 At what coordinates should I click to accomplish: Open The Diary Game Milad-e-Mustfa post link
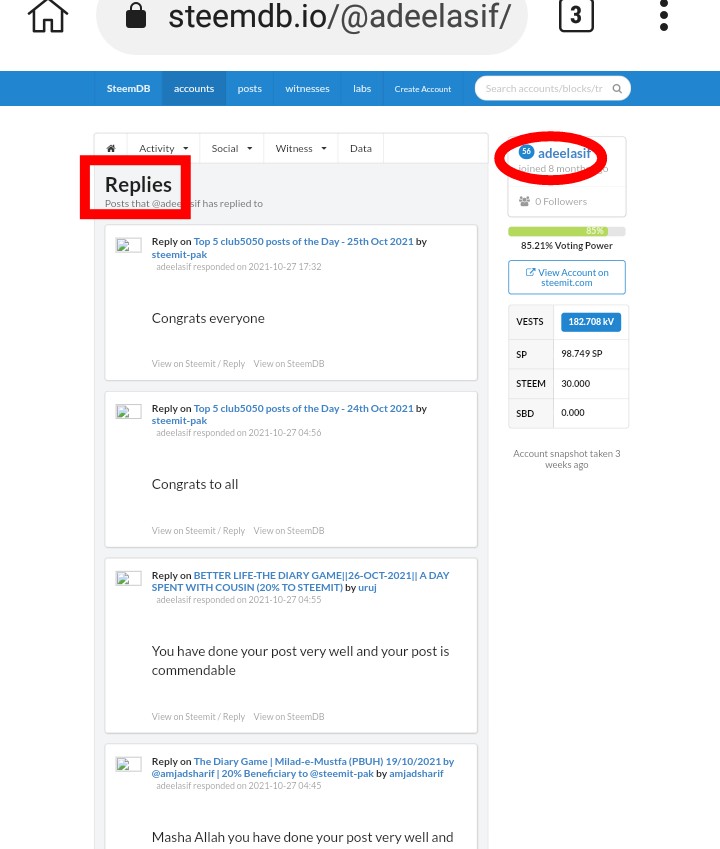coord(303,767)
